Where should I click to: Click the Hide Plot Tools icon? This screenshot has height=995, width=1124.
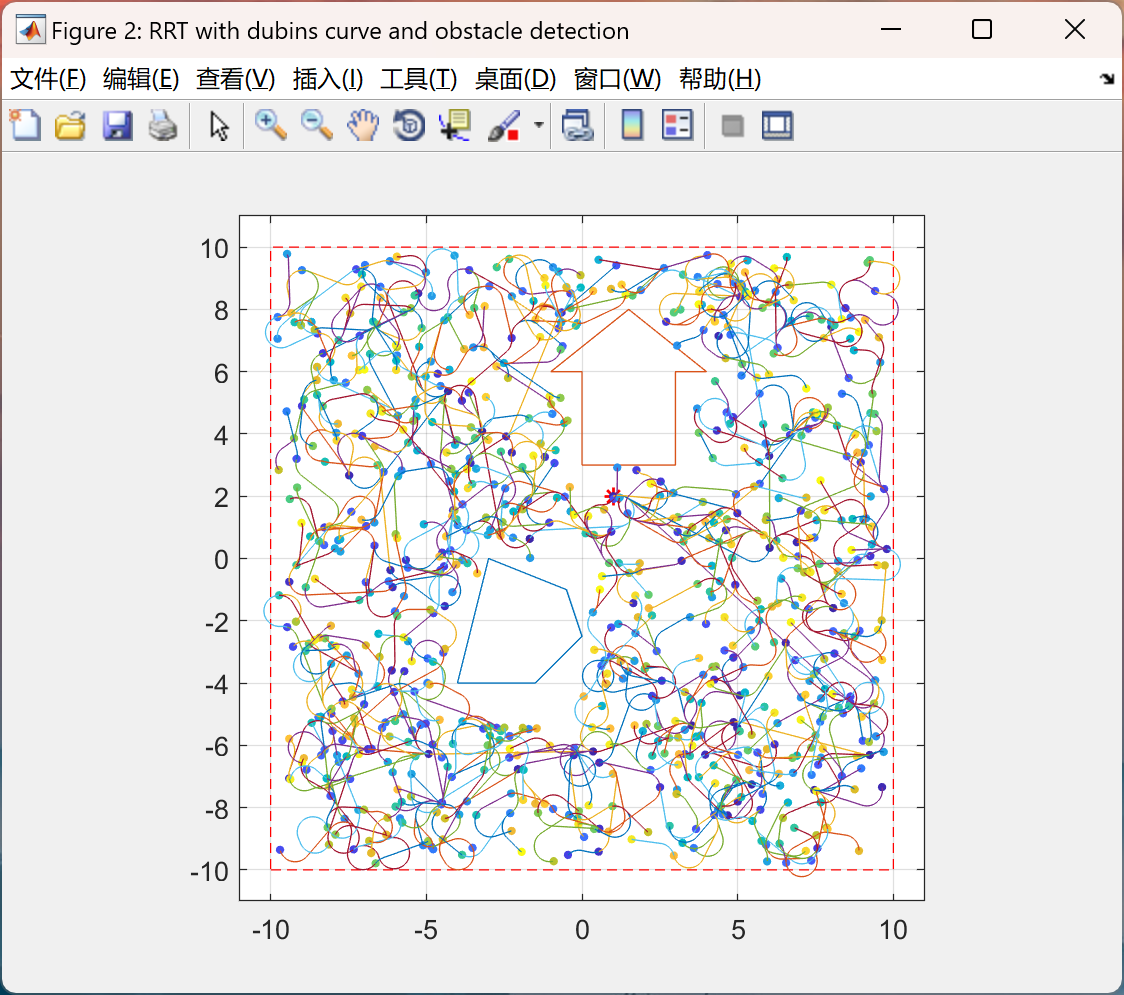pos(732,127)
